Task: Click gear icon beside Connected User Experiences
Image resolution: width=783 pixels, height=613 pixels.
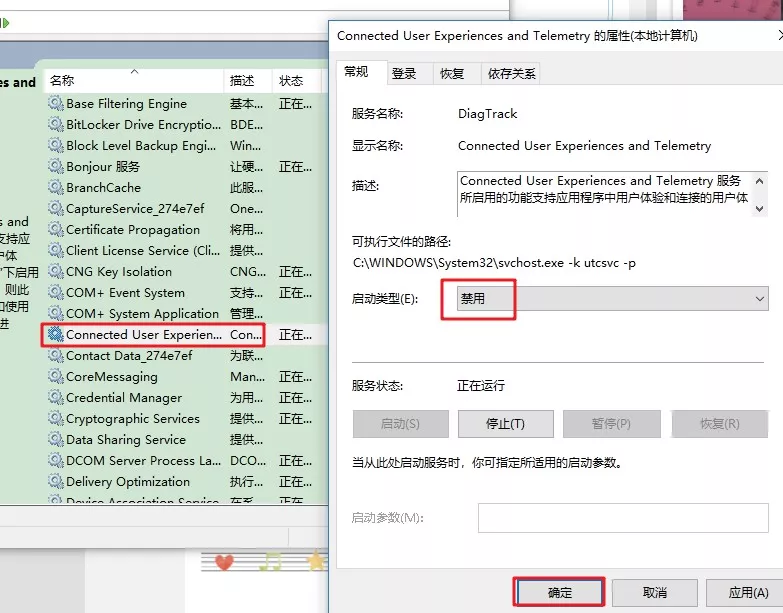Action: (56, 335)
